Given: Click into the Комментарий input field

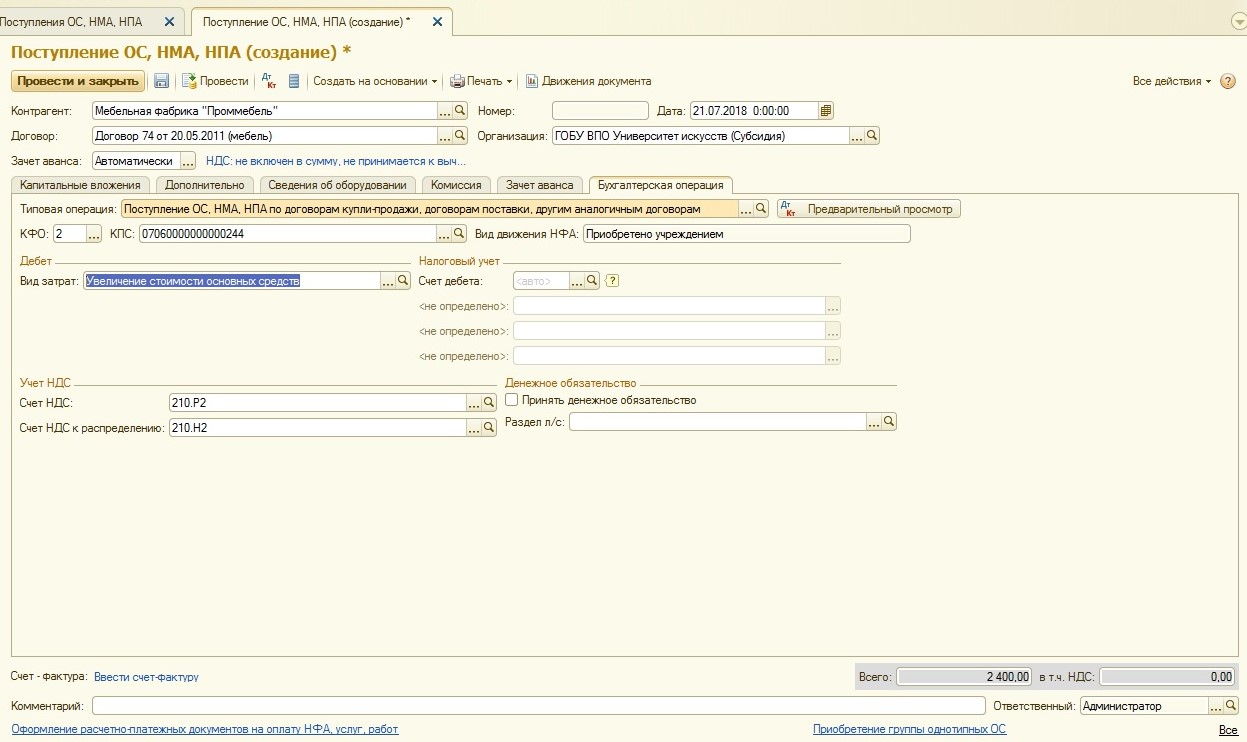Looking at the screenshot, I should point(538,706).
